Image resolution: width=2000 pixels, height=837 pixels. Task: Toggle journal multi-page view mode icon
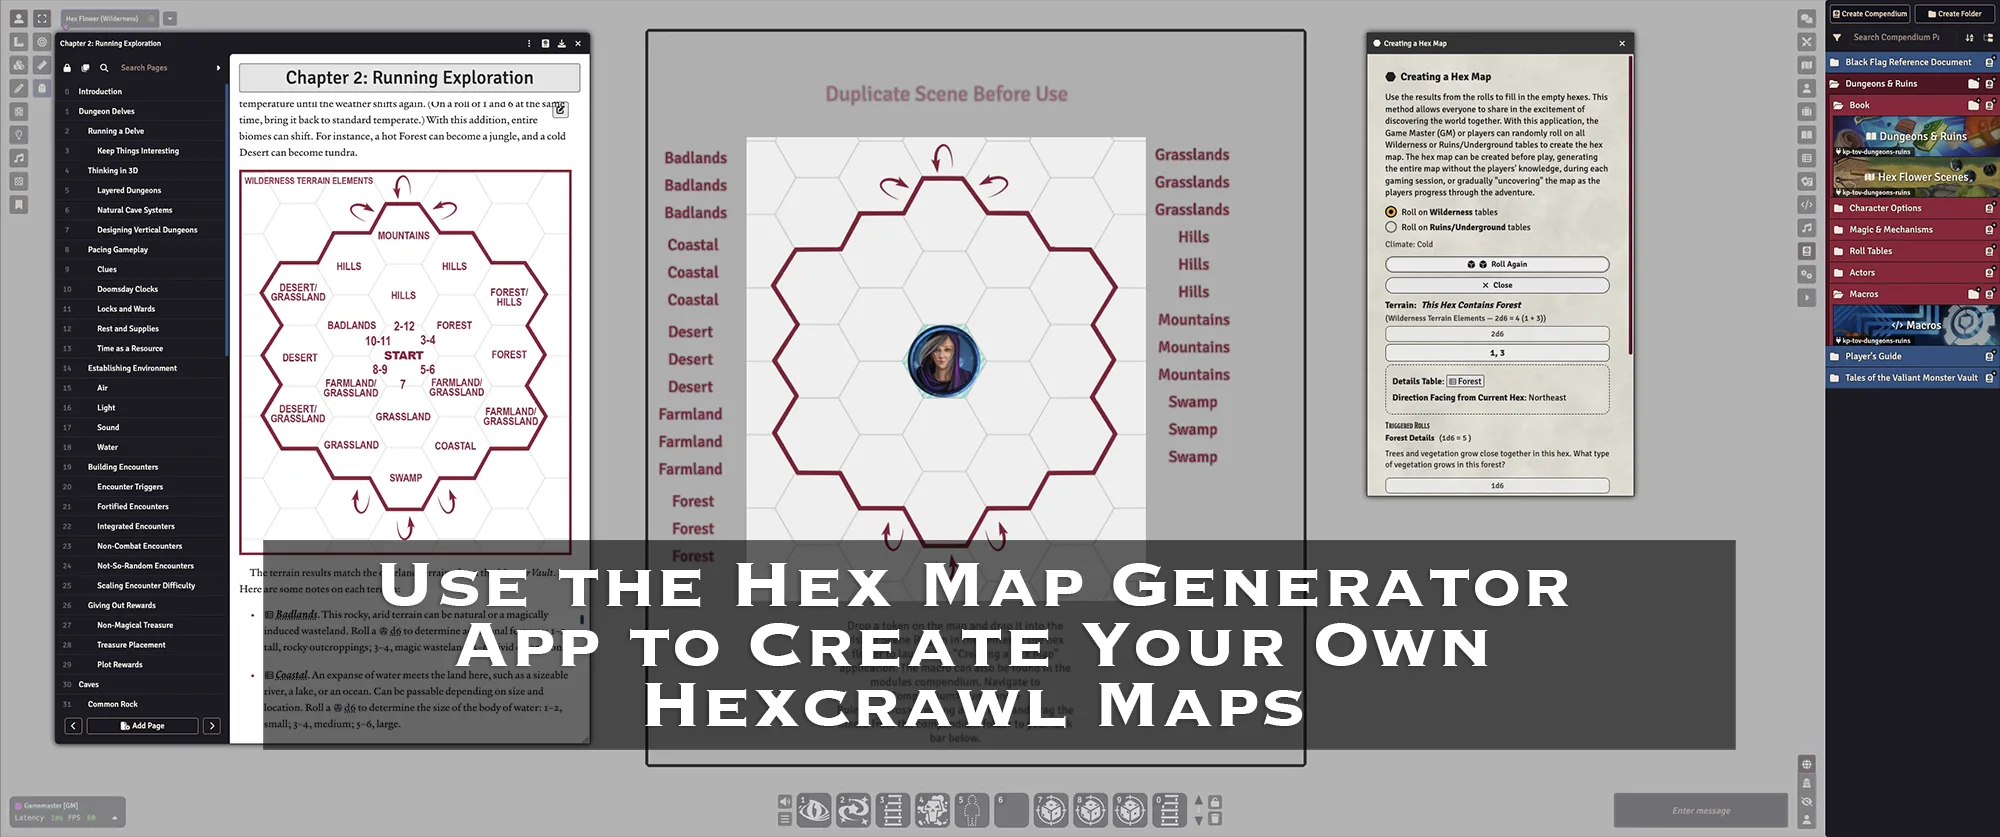coord(85,68)
